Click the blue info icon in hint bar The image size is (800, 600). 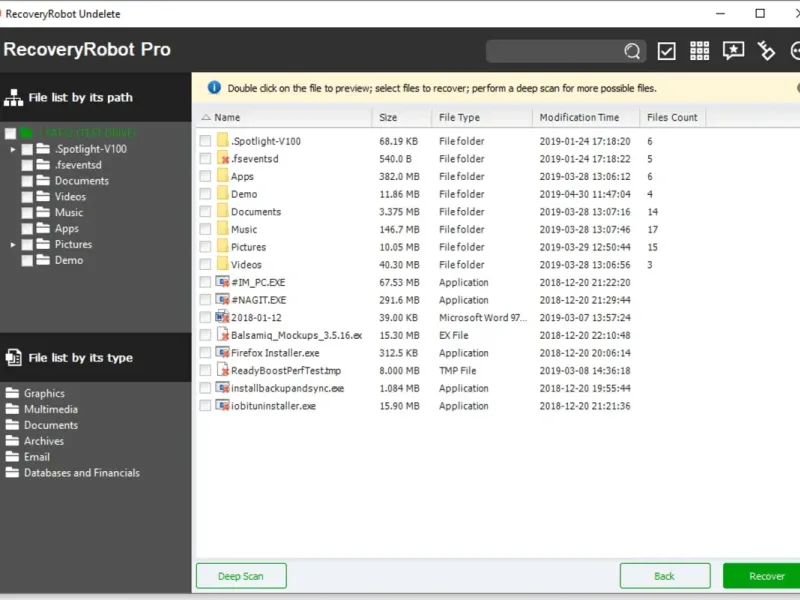pos(214,88)
